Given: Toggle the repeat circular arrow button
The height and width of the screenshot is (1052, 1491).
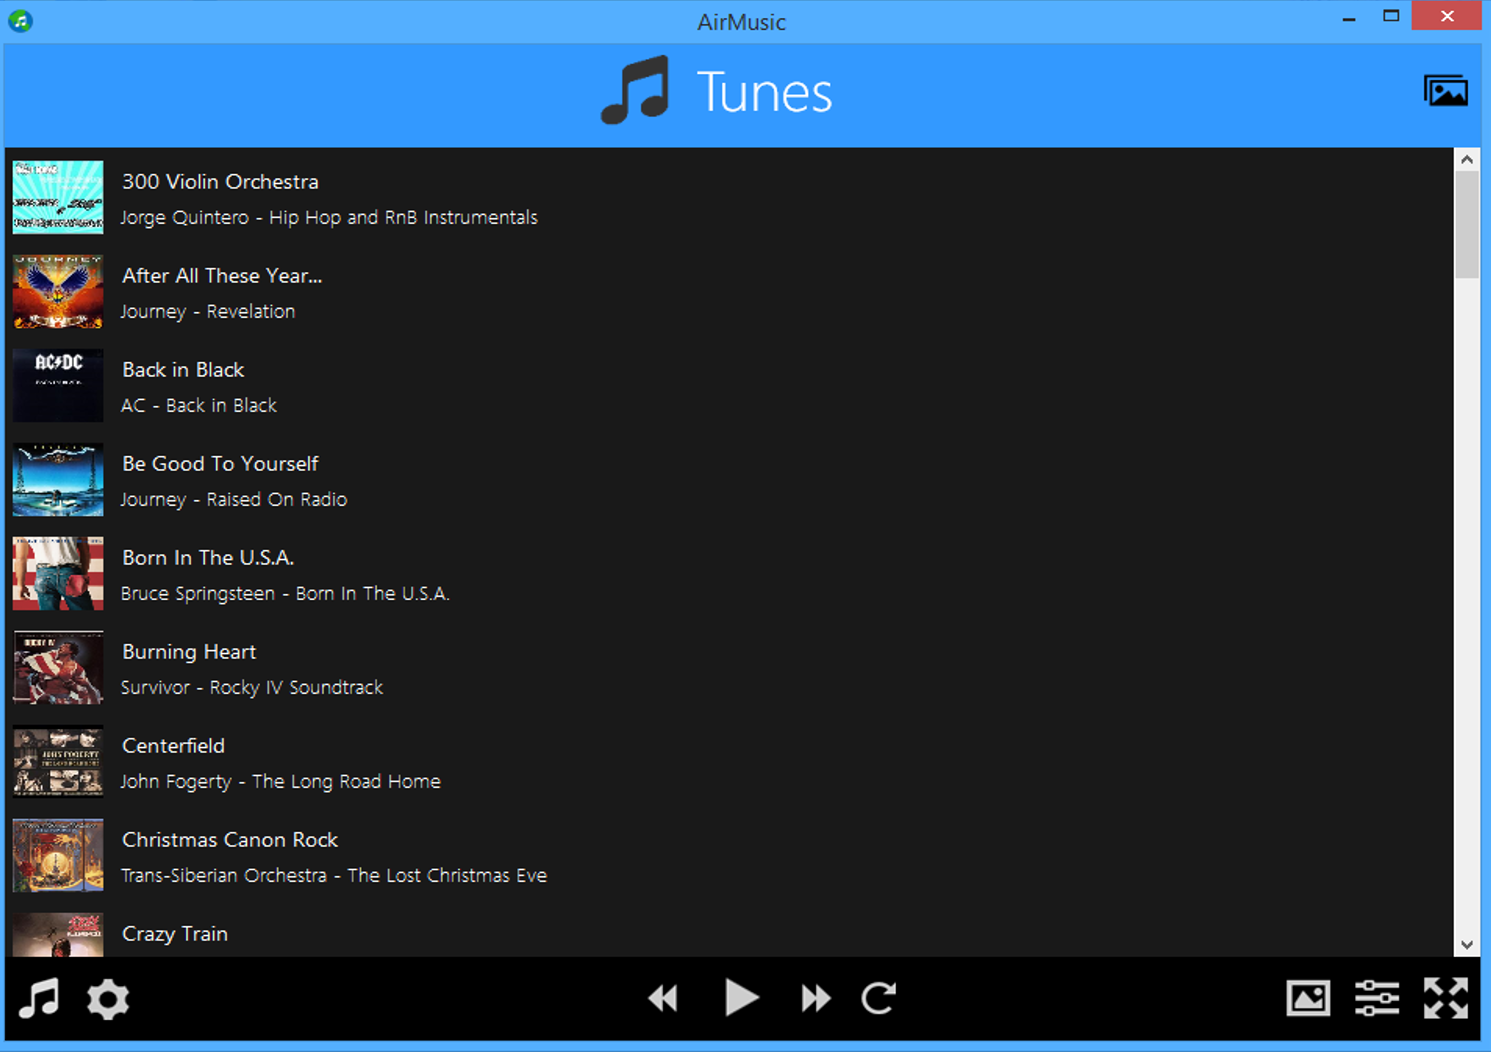Looking at the screenshot, I should click(878, 998).
